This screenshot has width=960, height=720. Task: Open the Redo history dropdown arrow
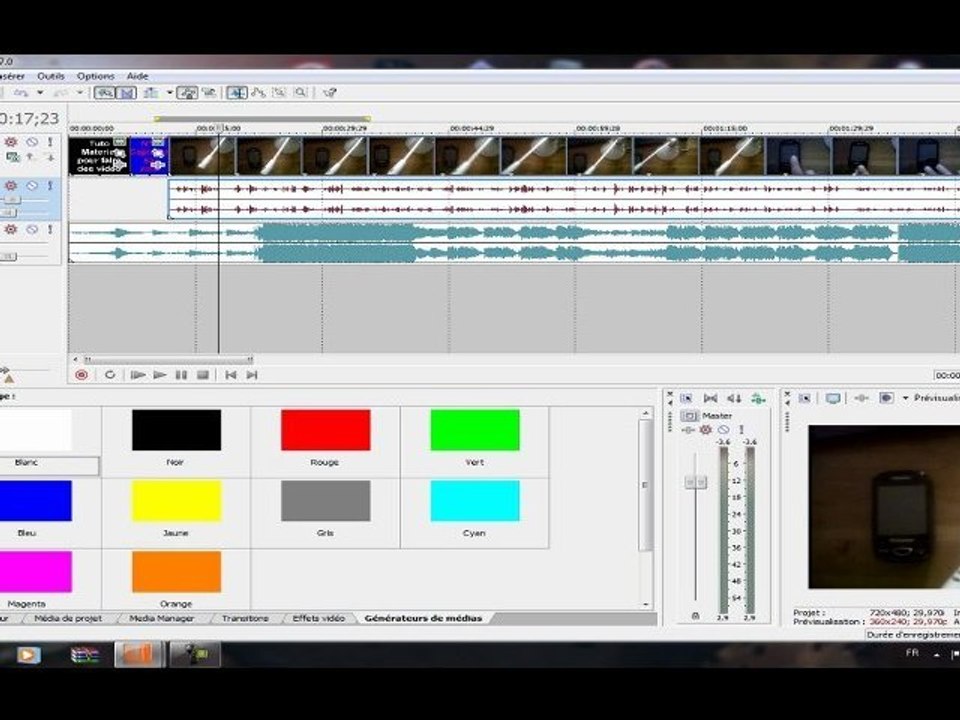point(80,92)
